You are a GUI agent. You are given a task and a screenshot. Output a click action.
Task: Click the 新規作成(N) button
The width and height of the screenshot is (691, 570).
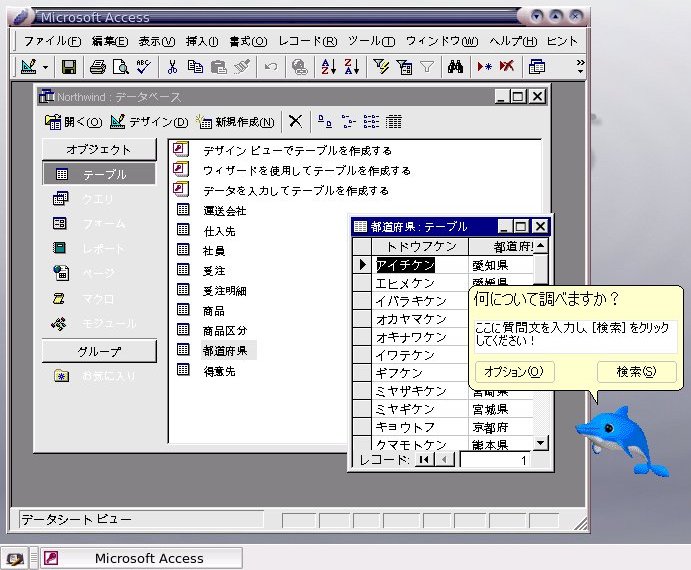235,122
